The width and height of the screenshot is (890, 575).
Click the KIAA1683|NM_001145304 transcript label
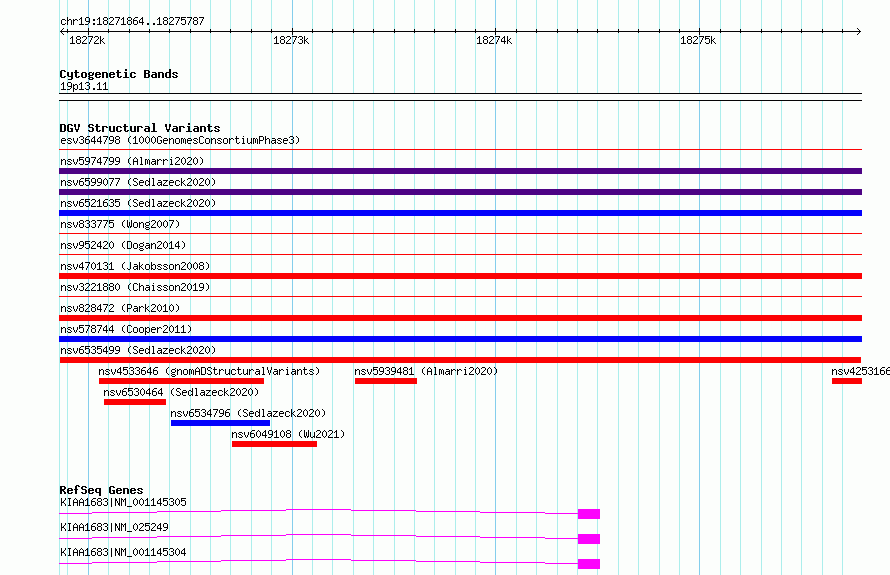pyautogui.click(x=123, y=552)
